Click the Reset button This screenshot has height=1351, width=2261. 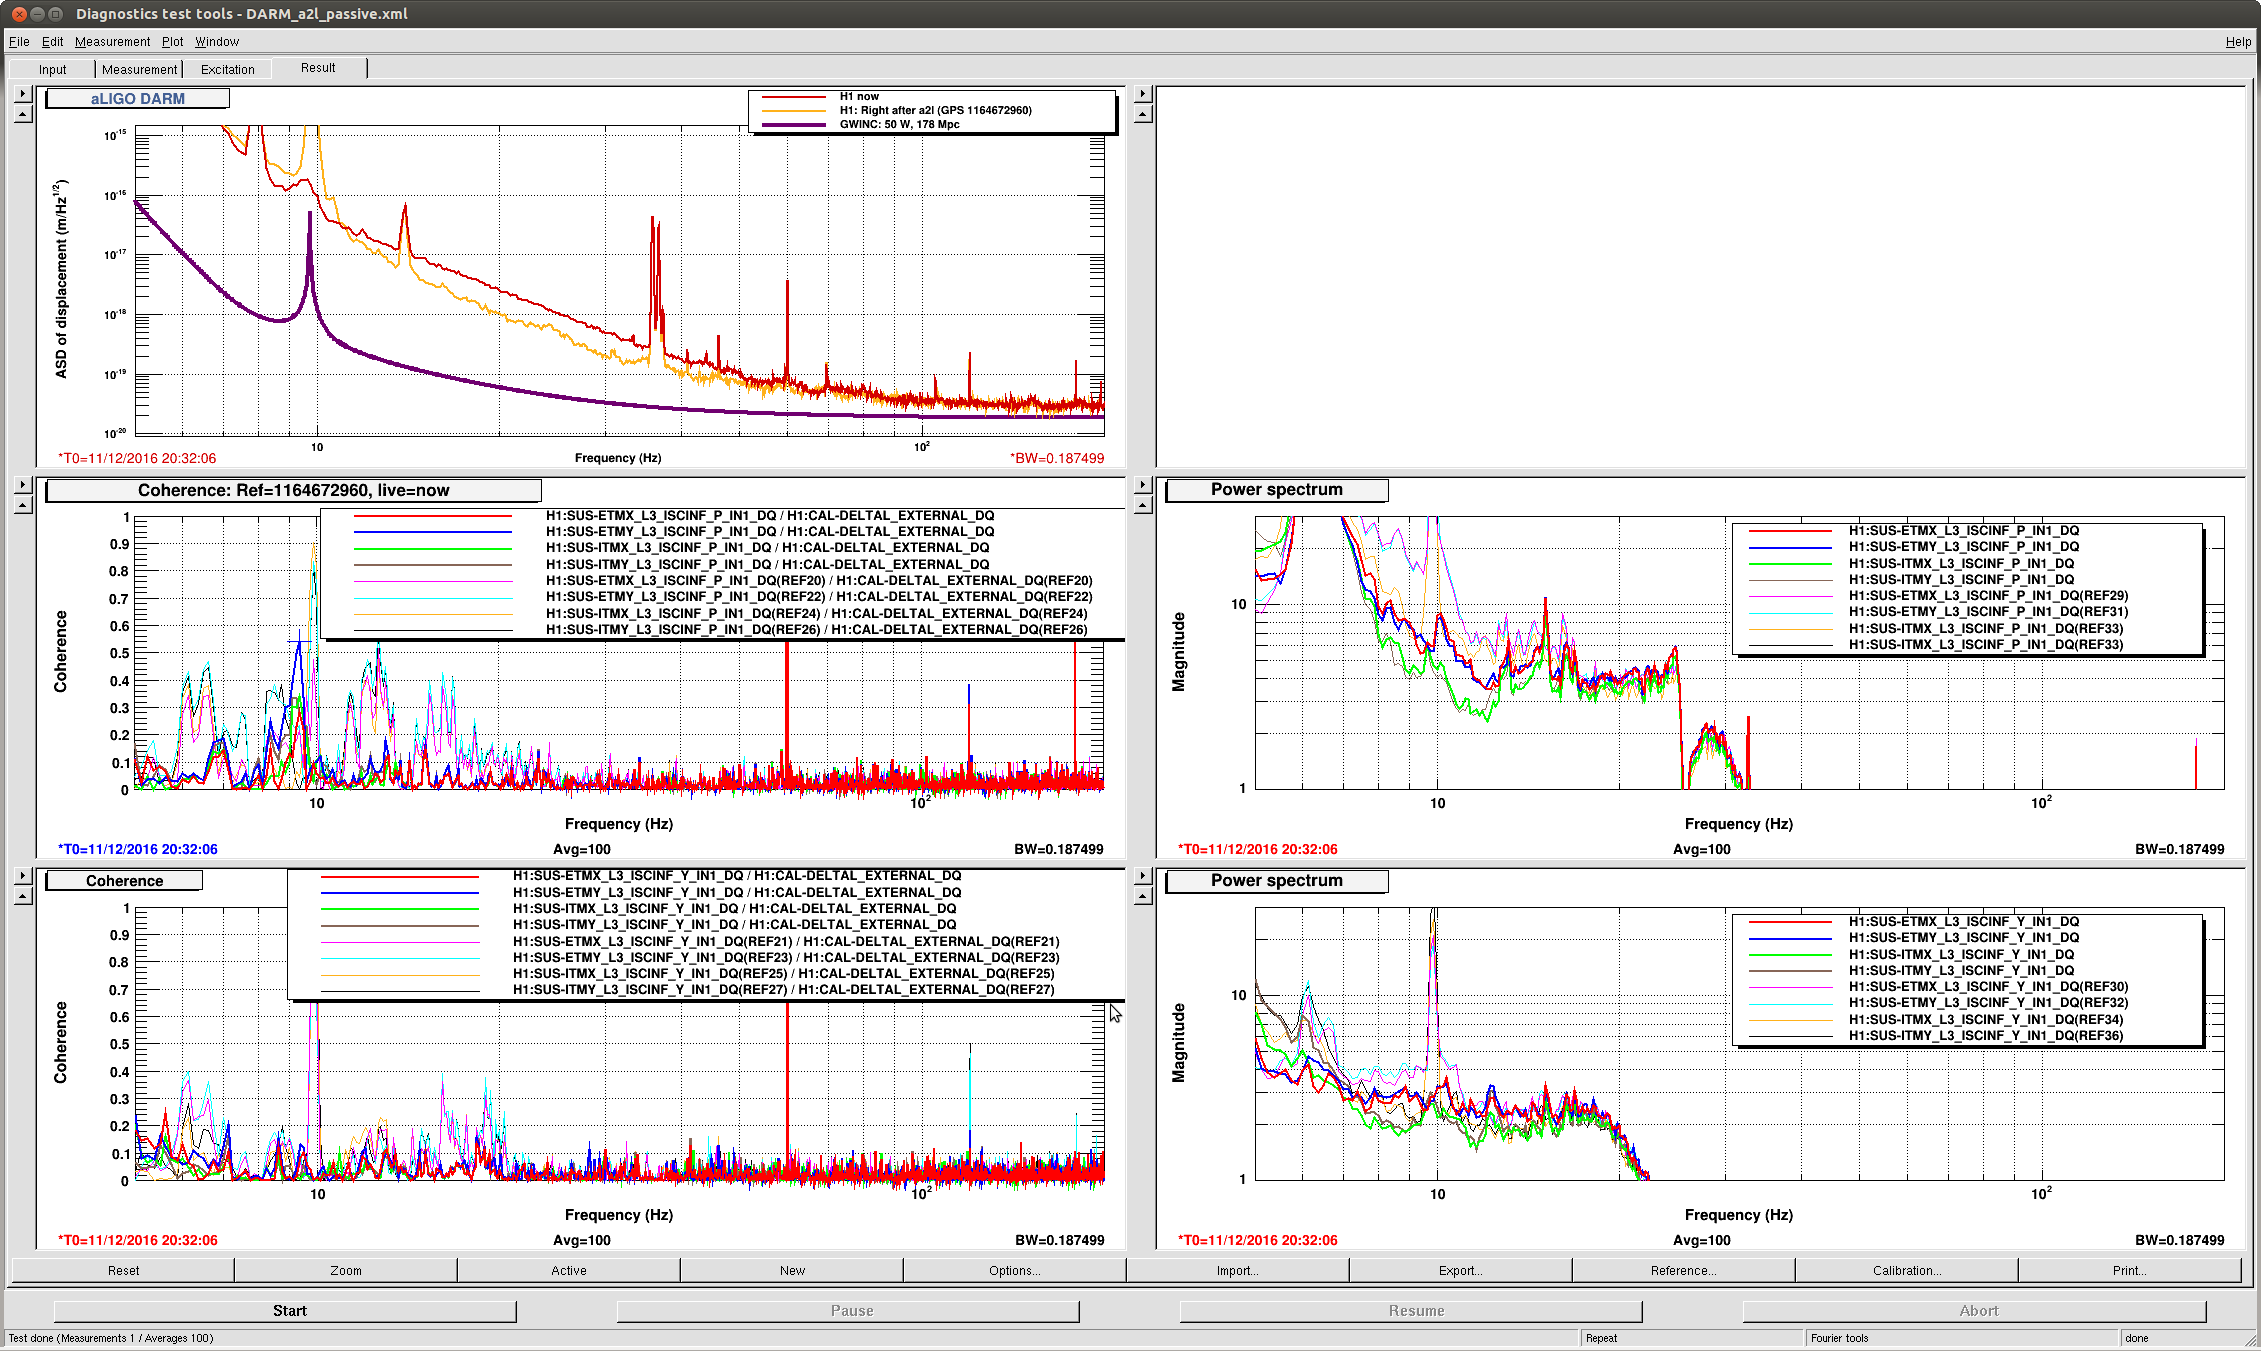(123, 1270)
